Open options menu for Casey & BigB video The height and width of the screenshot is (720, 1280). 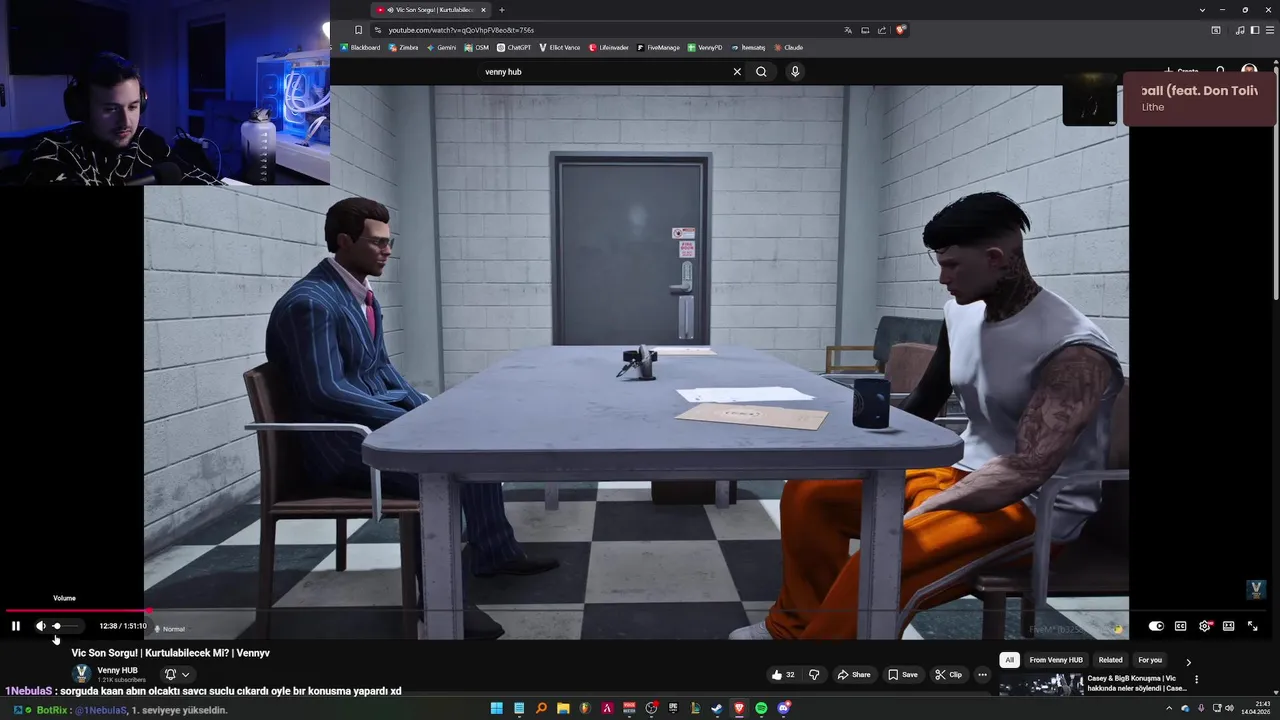(x=1196, y=680)
